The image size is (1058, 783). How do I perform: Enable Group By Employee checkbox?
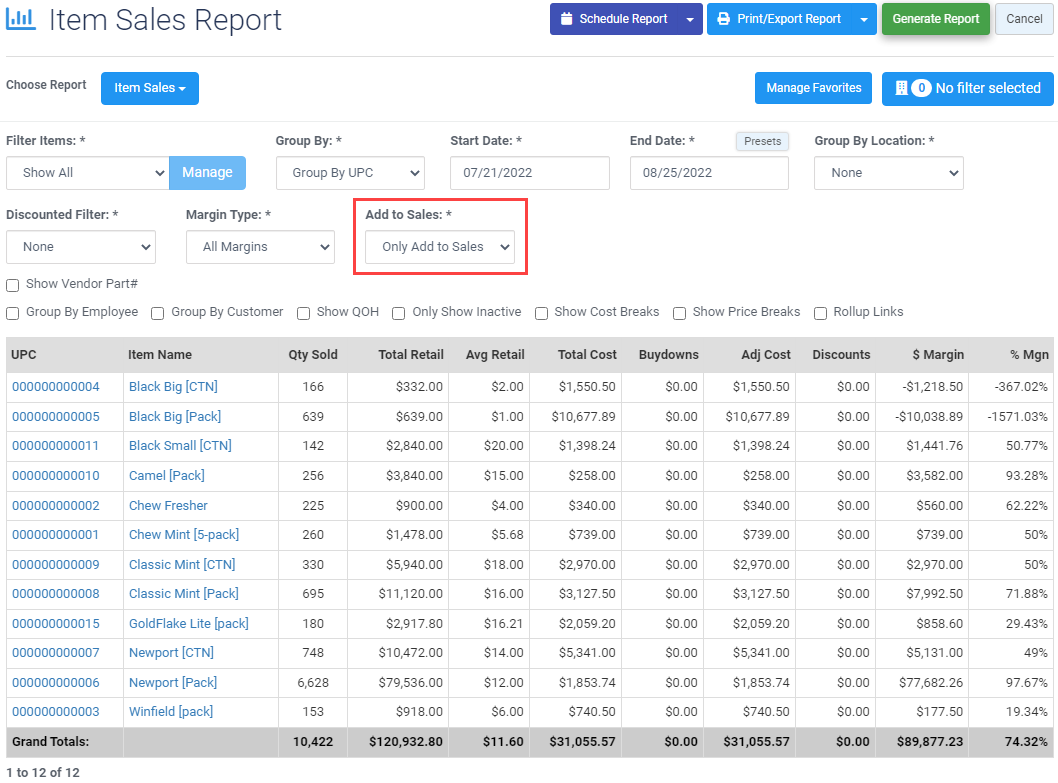pyautogui.click(x=13, y=313)
